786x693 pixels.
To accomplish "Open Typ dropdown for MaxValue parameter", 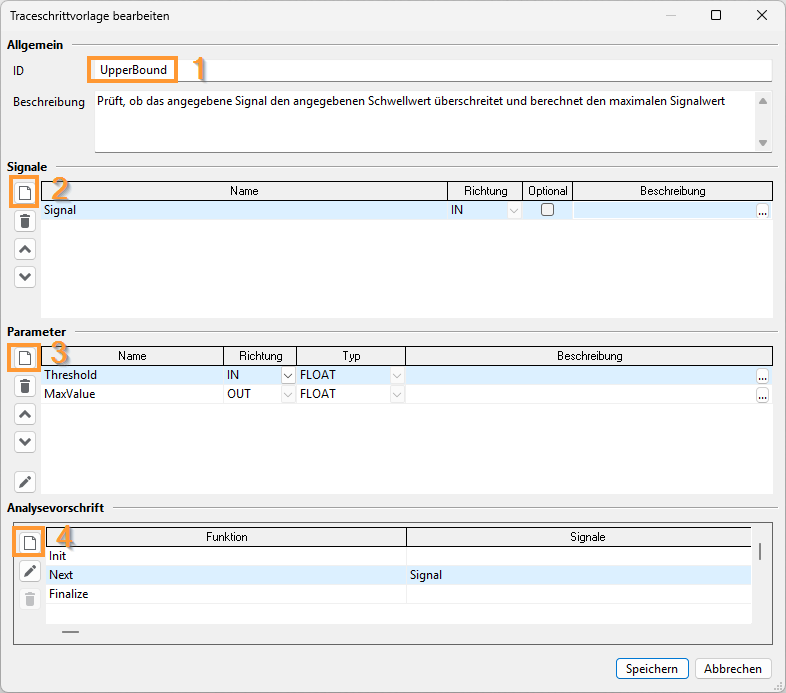I will tap(397, 395).
